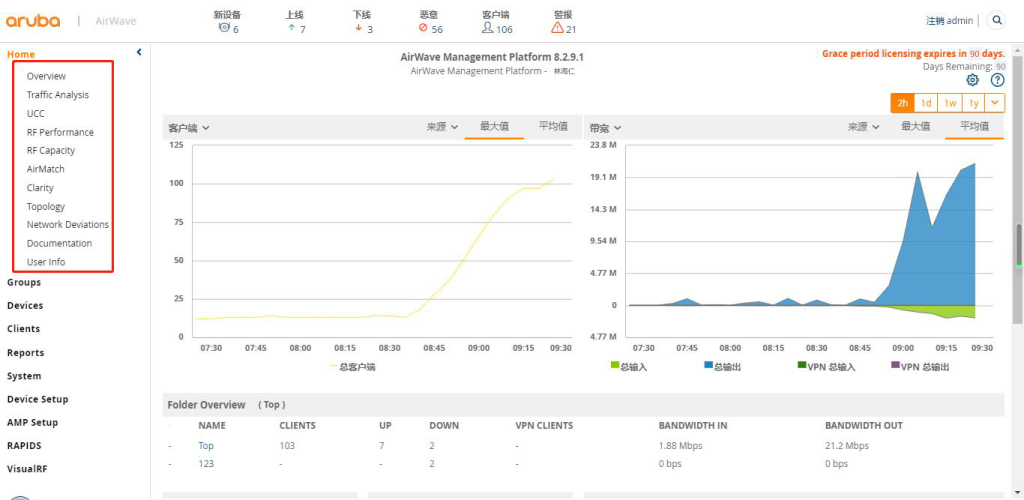Select the 2h time range
Image resolution: width=1024 pixels, height=500 pixels.
tap(903, 103)
